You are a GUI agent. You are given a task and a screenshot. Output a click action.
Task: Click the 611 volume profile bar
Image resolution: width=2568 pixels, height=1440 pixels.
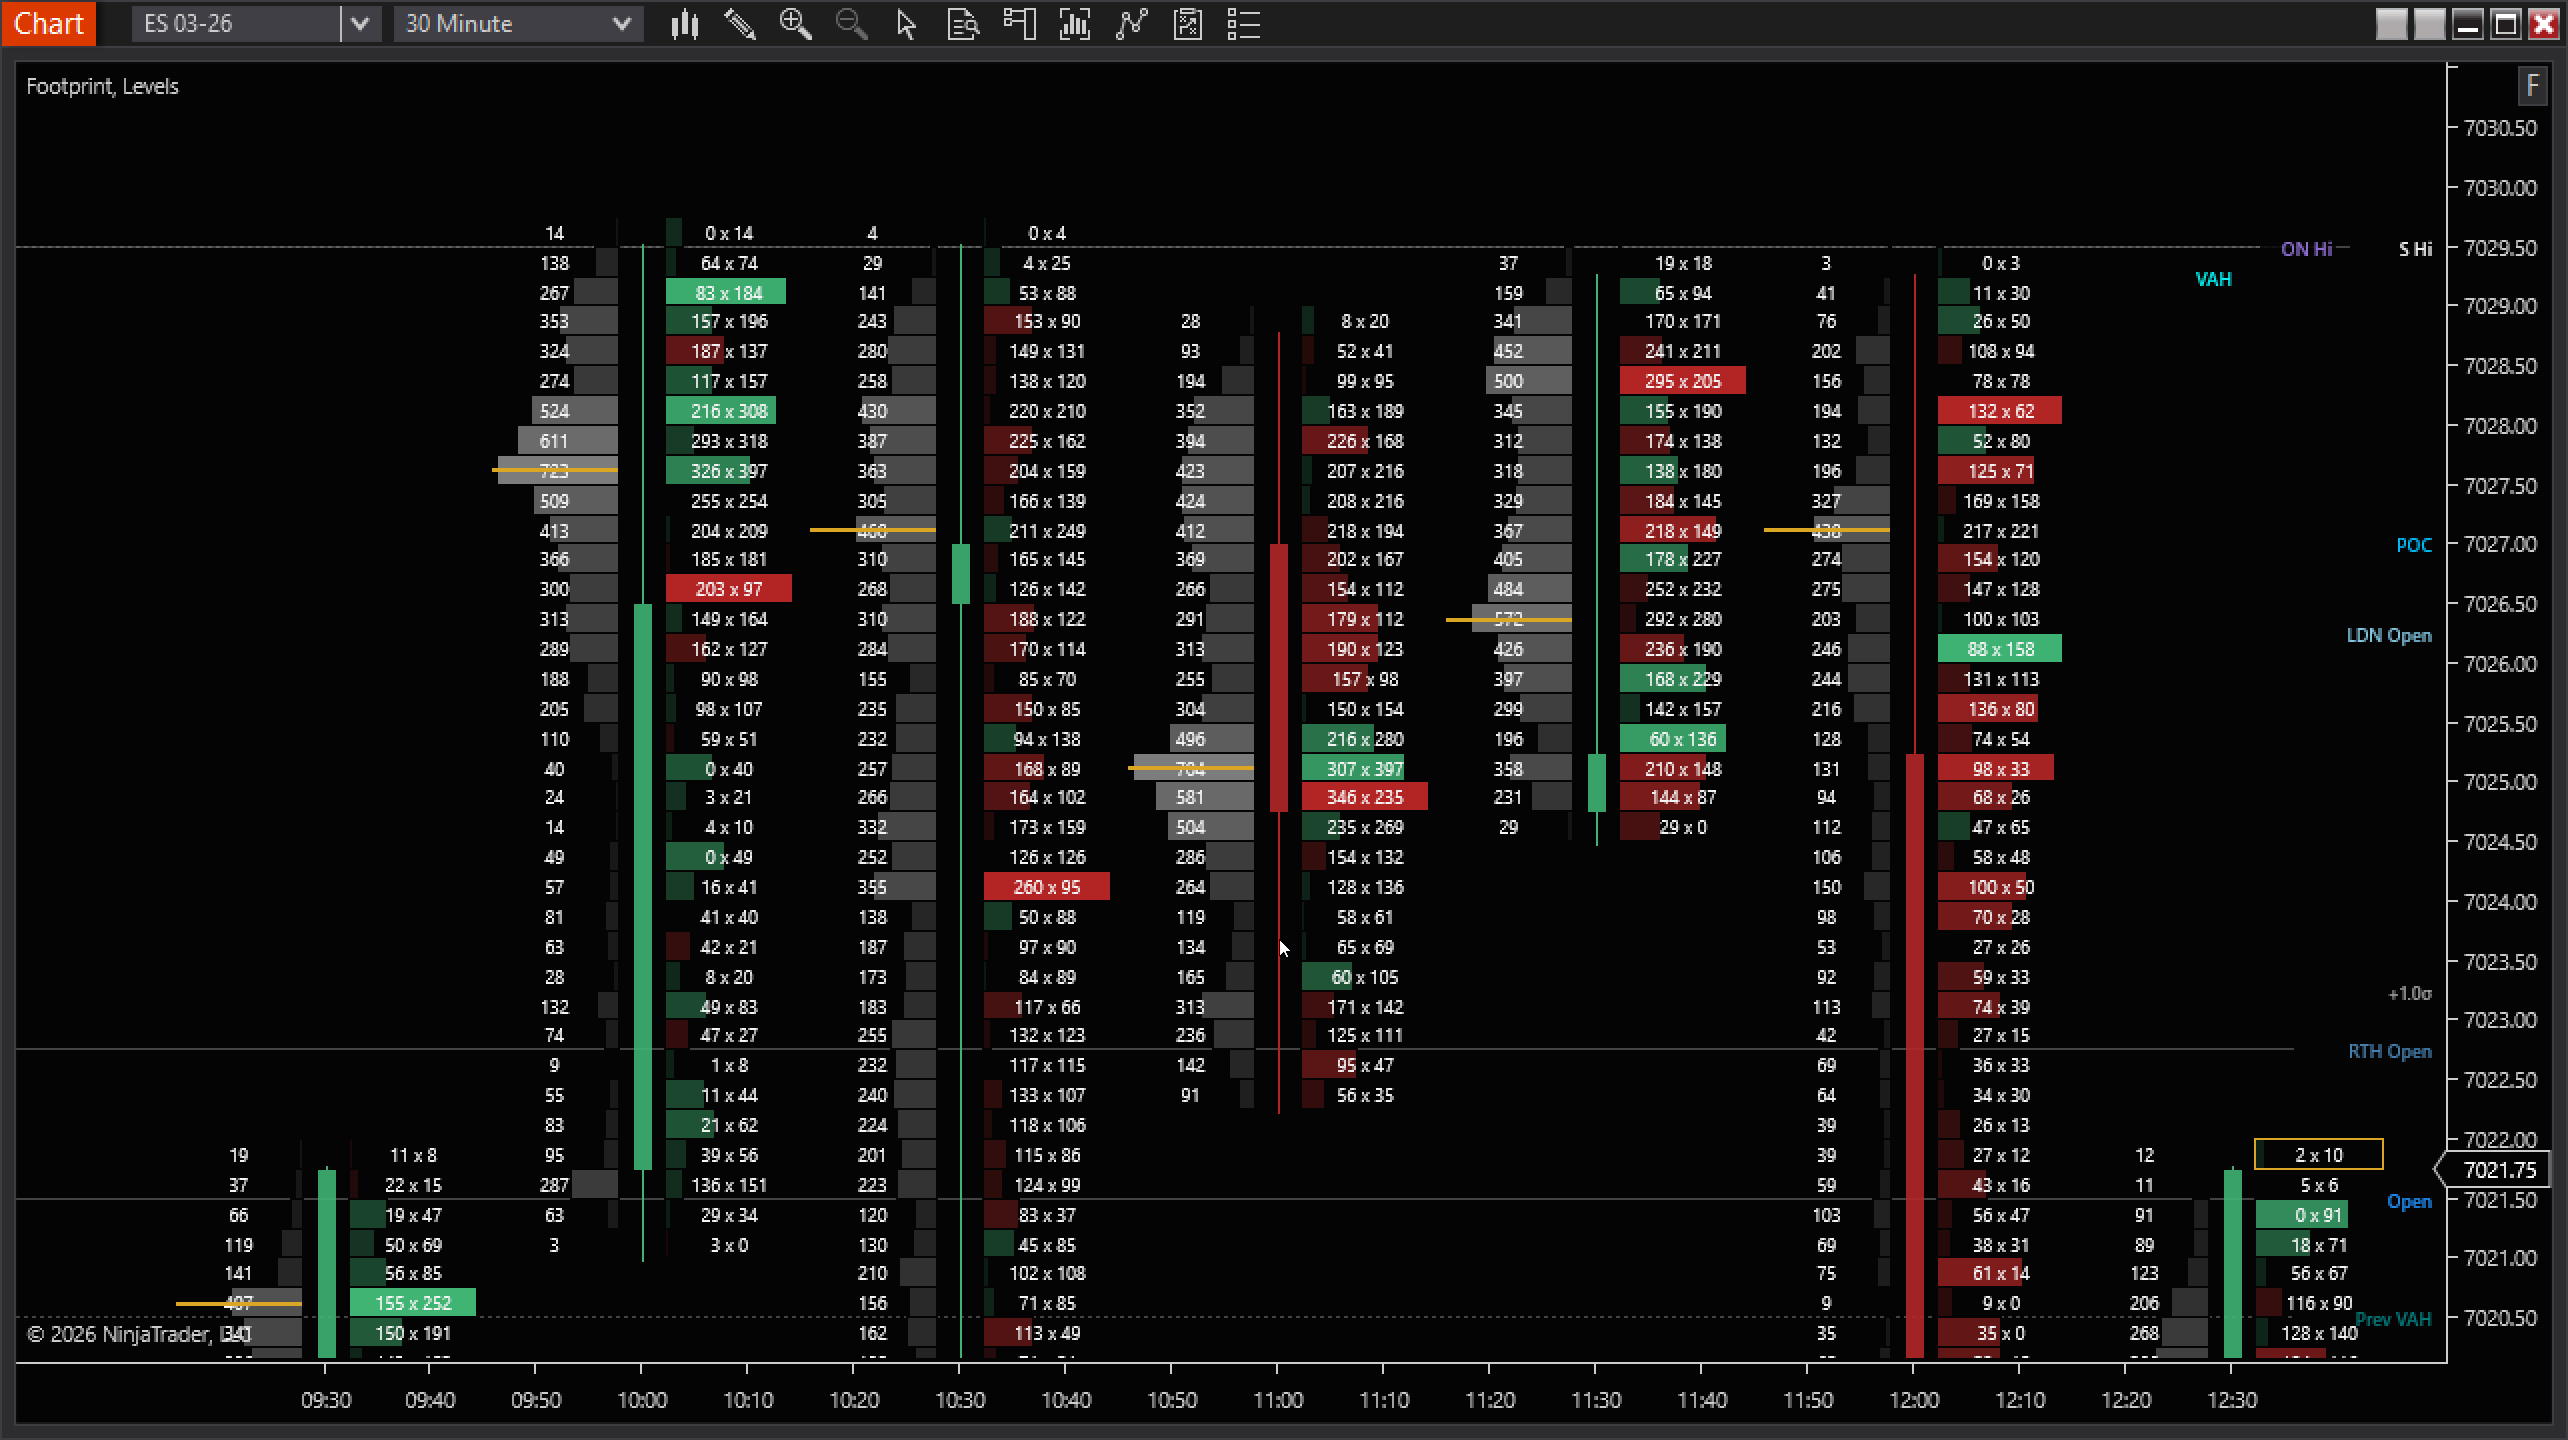coord(567,441)
